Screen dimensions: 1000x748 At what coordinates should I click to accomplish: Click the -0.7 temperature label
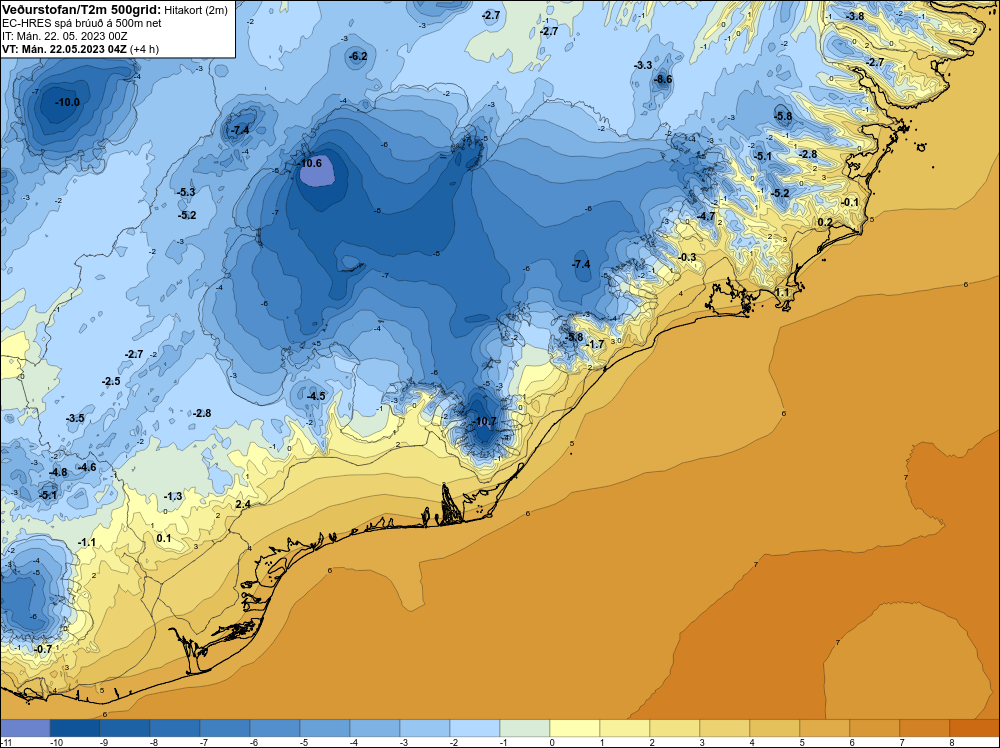(x=43, y=649)
